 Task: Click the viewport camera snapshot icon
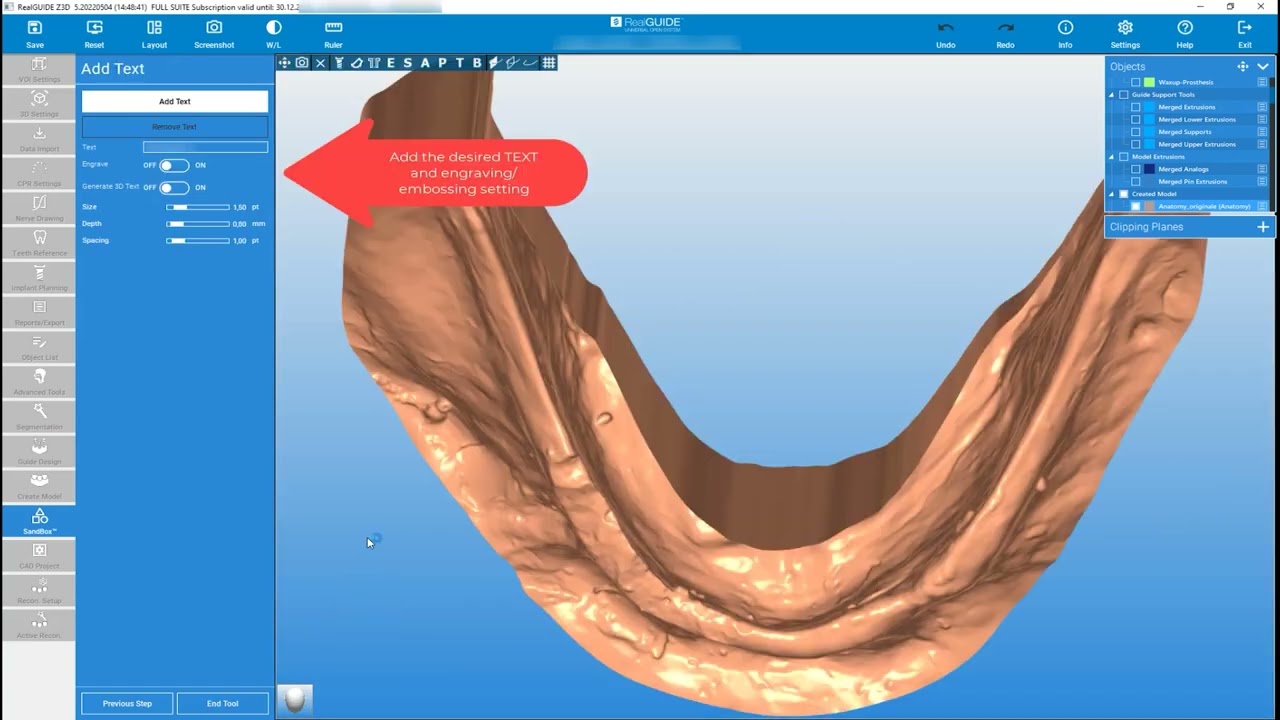tap(302, 63)
